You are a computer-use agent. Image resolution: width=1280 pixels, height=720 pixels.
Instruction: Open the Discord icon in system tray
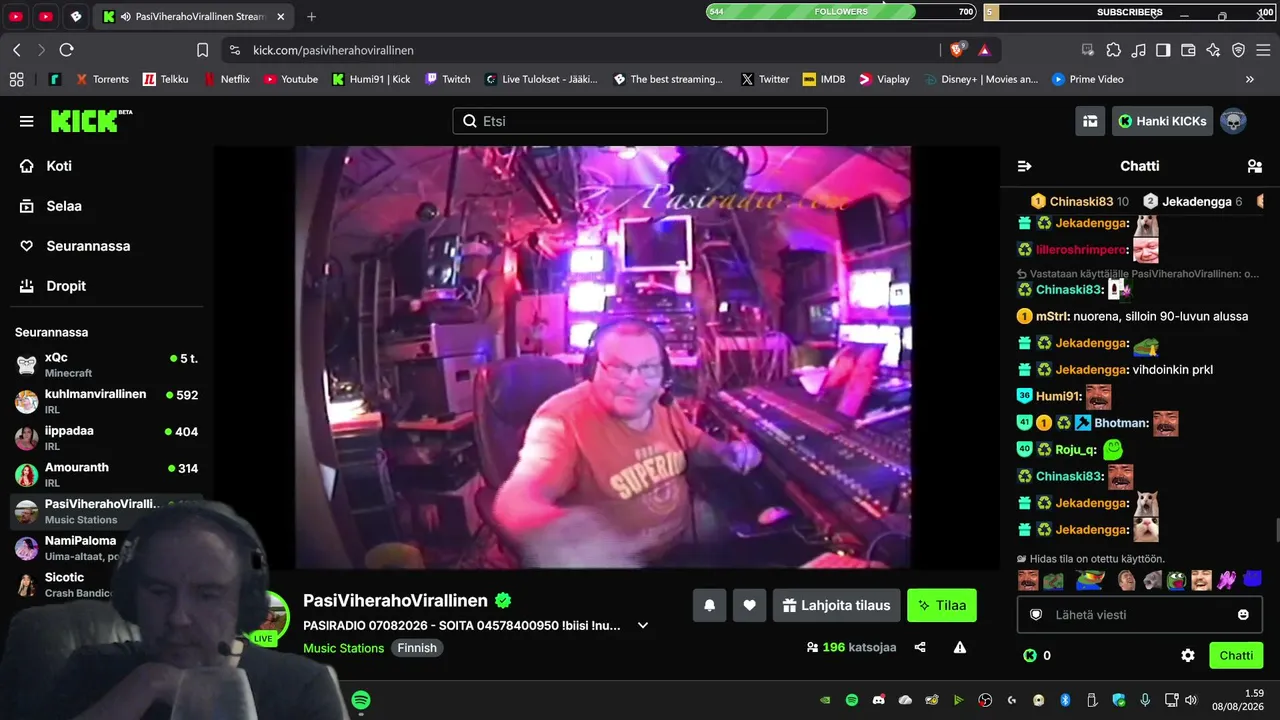(879, 700)
